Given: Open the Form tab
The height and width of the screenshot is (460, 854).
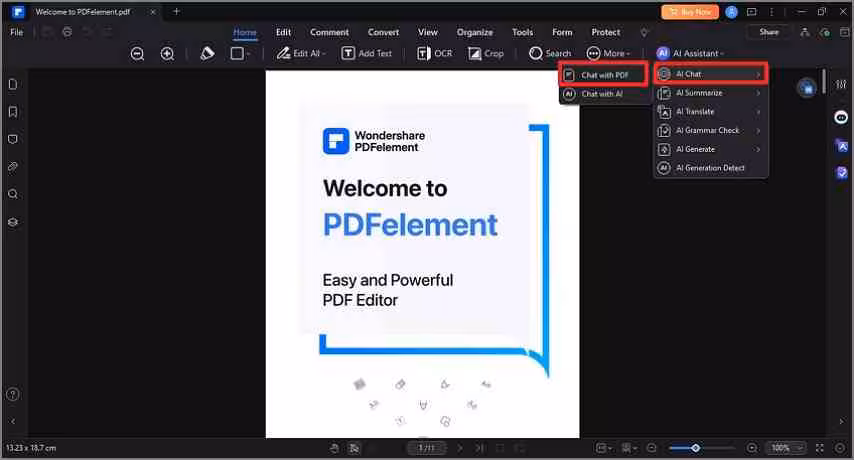Looking at the screenshot, I should [562, 32].
